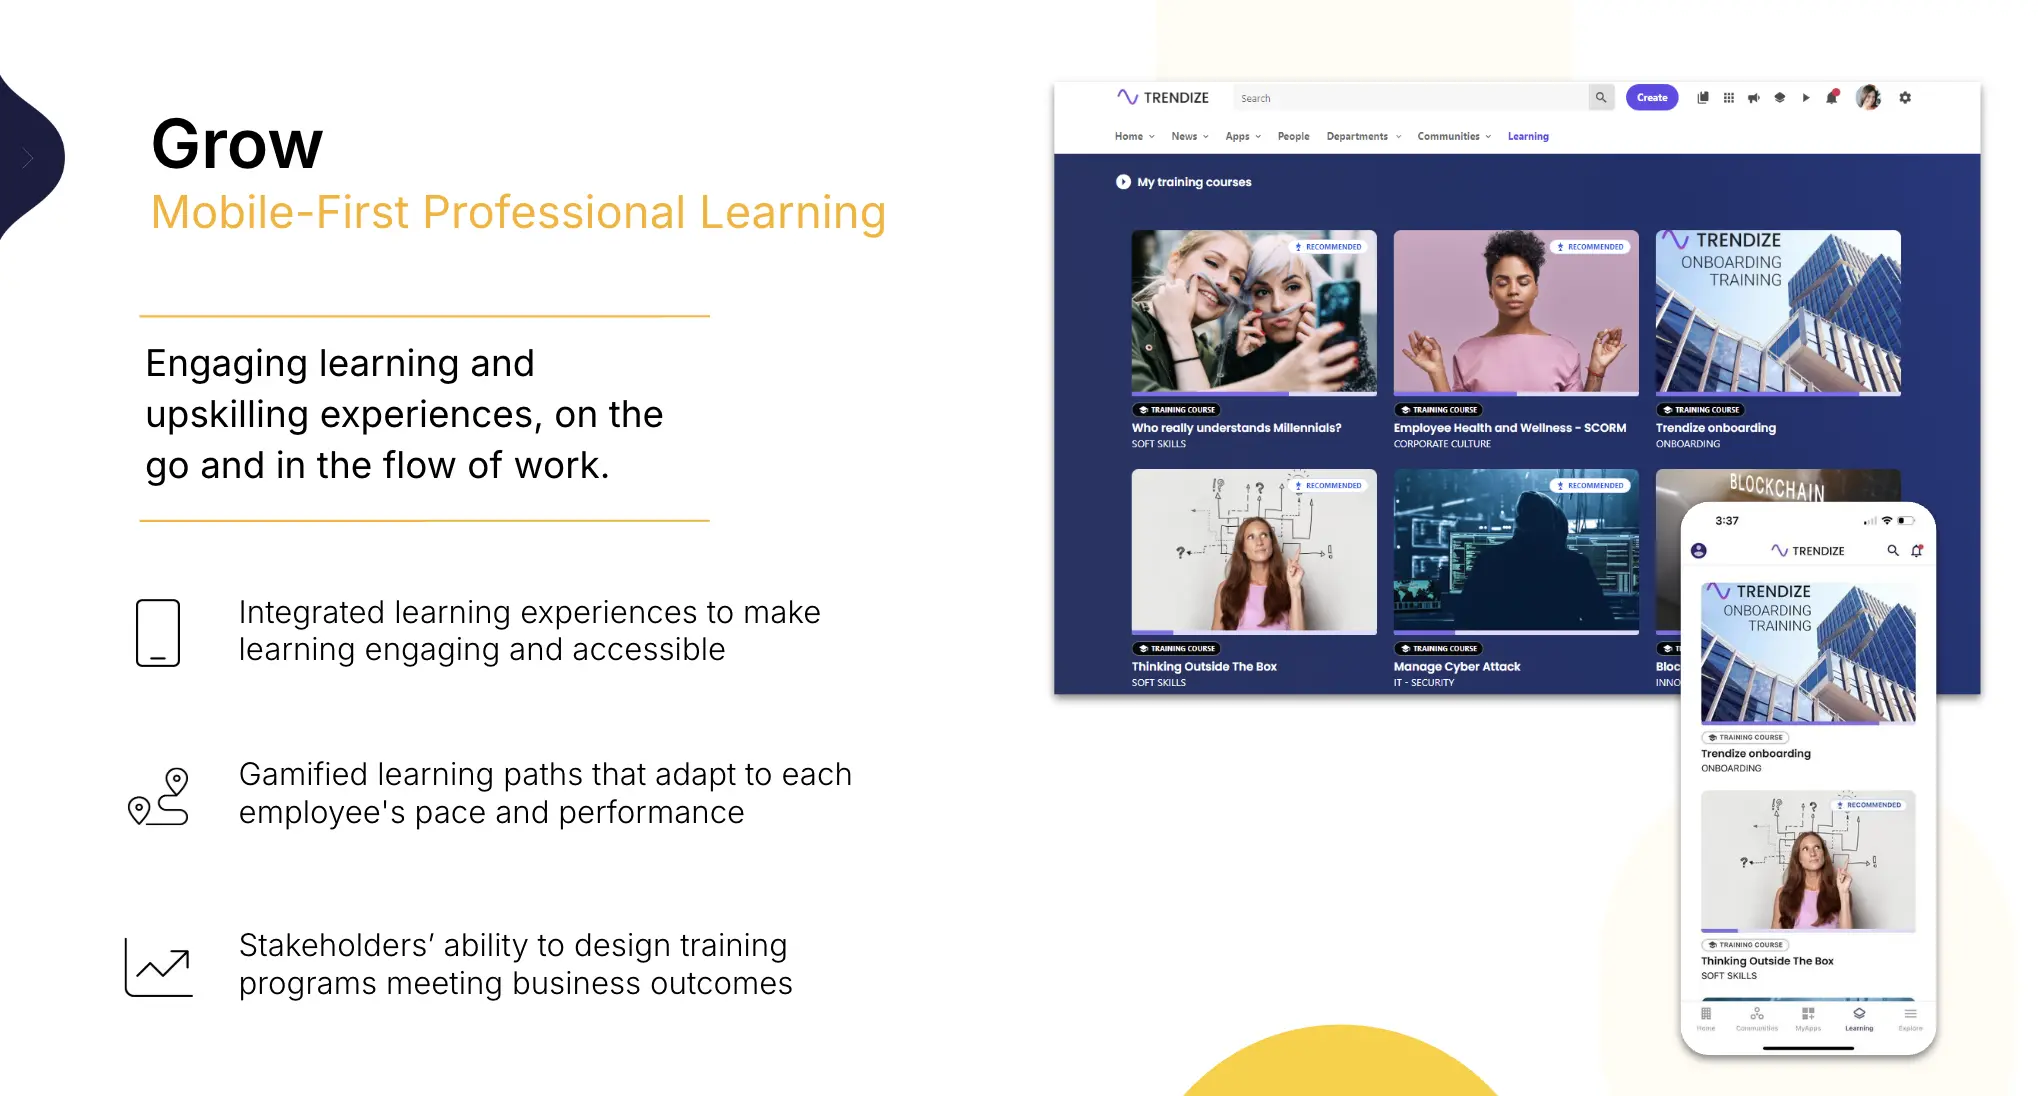Screen dimensions: 2038x1096
Task: Tap Thinking Outside The Box title in the phone app
Action: coord(1767,961)
